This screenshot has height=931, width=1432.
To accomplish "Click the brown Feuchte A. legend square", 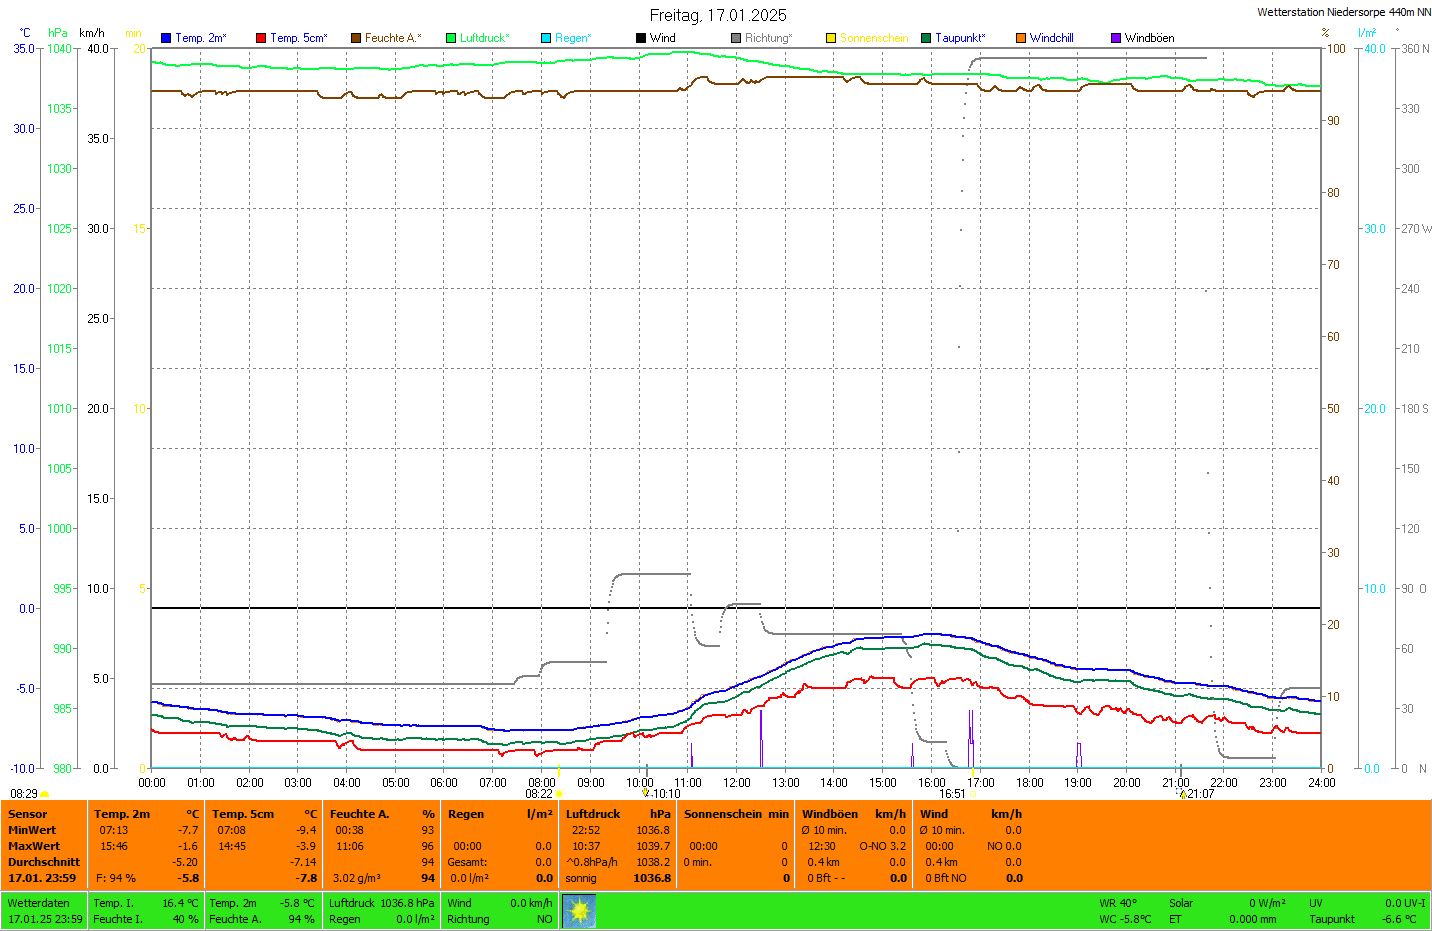I will coord(356,38).
